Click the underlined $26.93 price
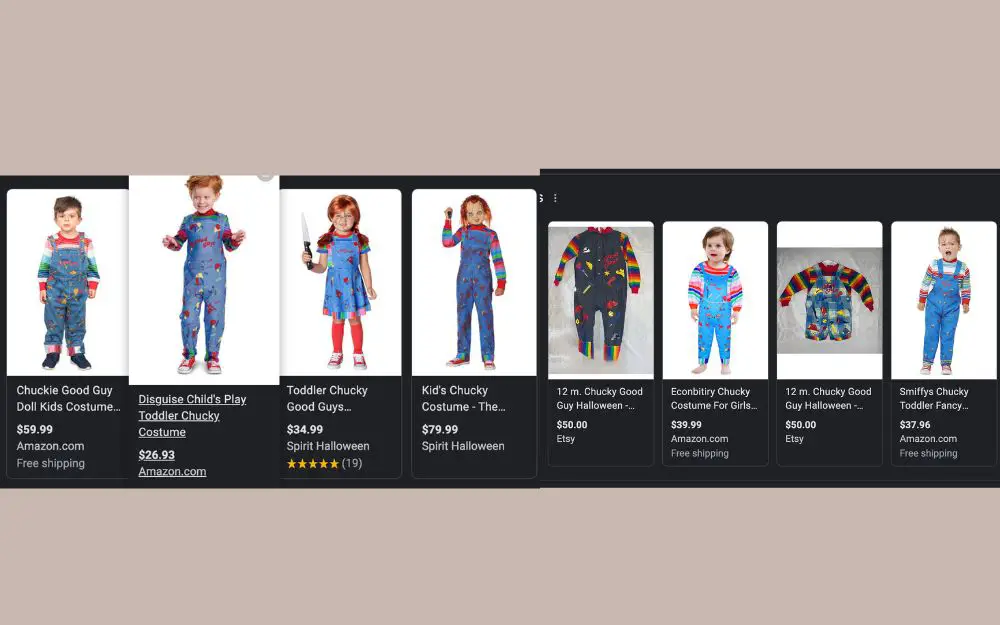Screen dimensions: 1000x625 [x=156, y=455]
